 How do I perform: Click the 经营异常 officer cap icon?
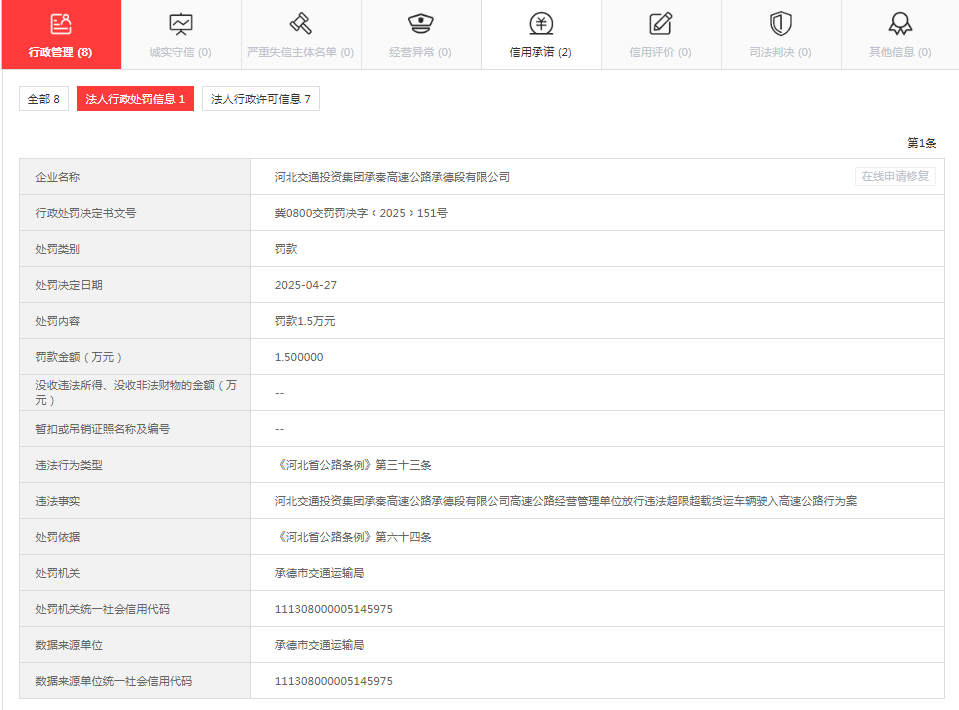[420, 24]
